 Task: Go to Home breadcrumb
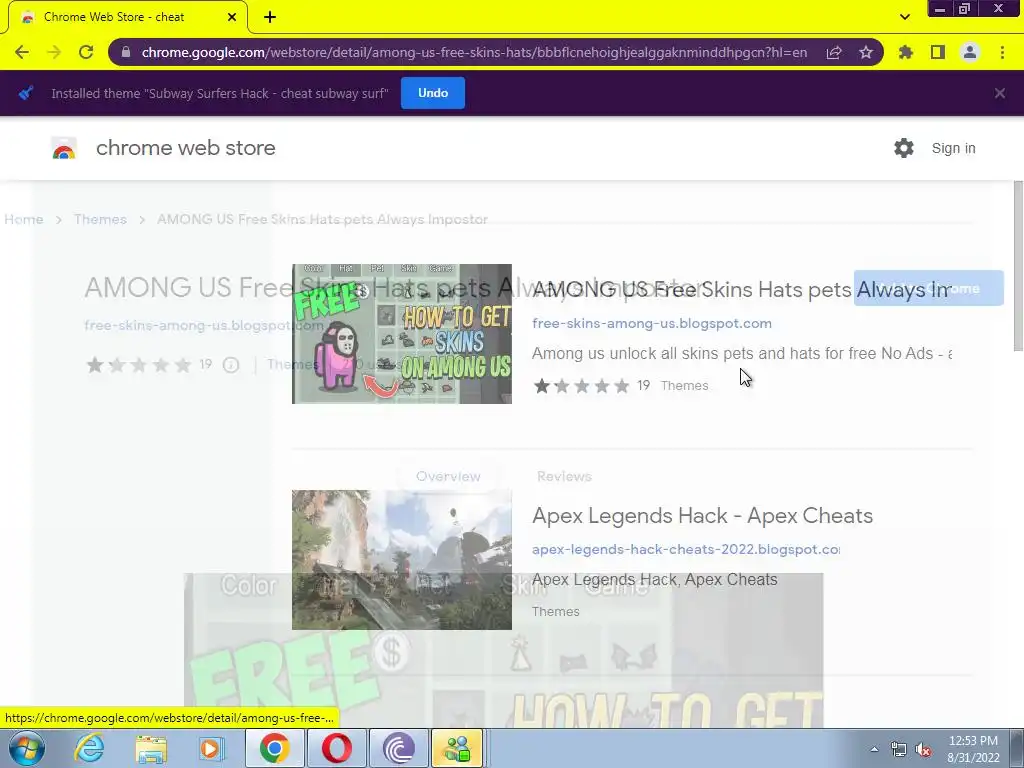24,219
